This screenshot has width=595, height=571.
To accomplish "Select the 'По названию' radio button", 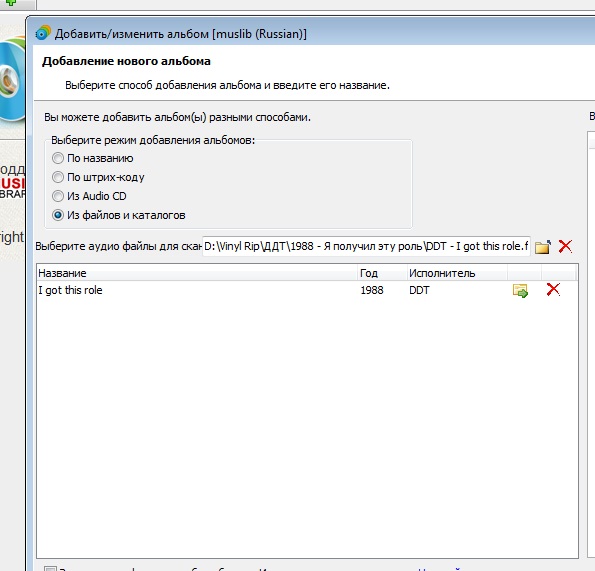I will 58,158.
